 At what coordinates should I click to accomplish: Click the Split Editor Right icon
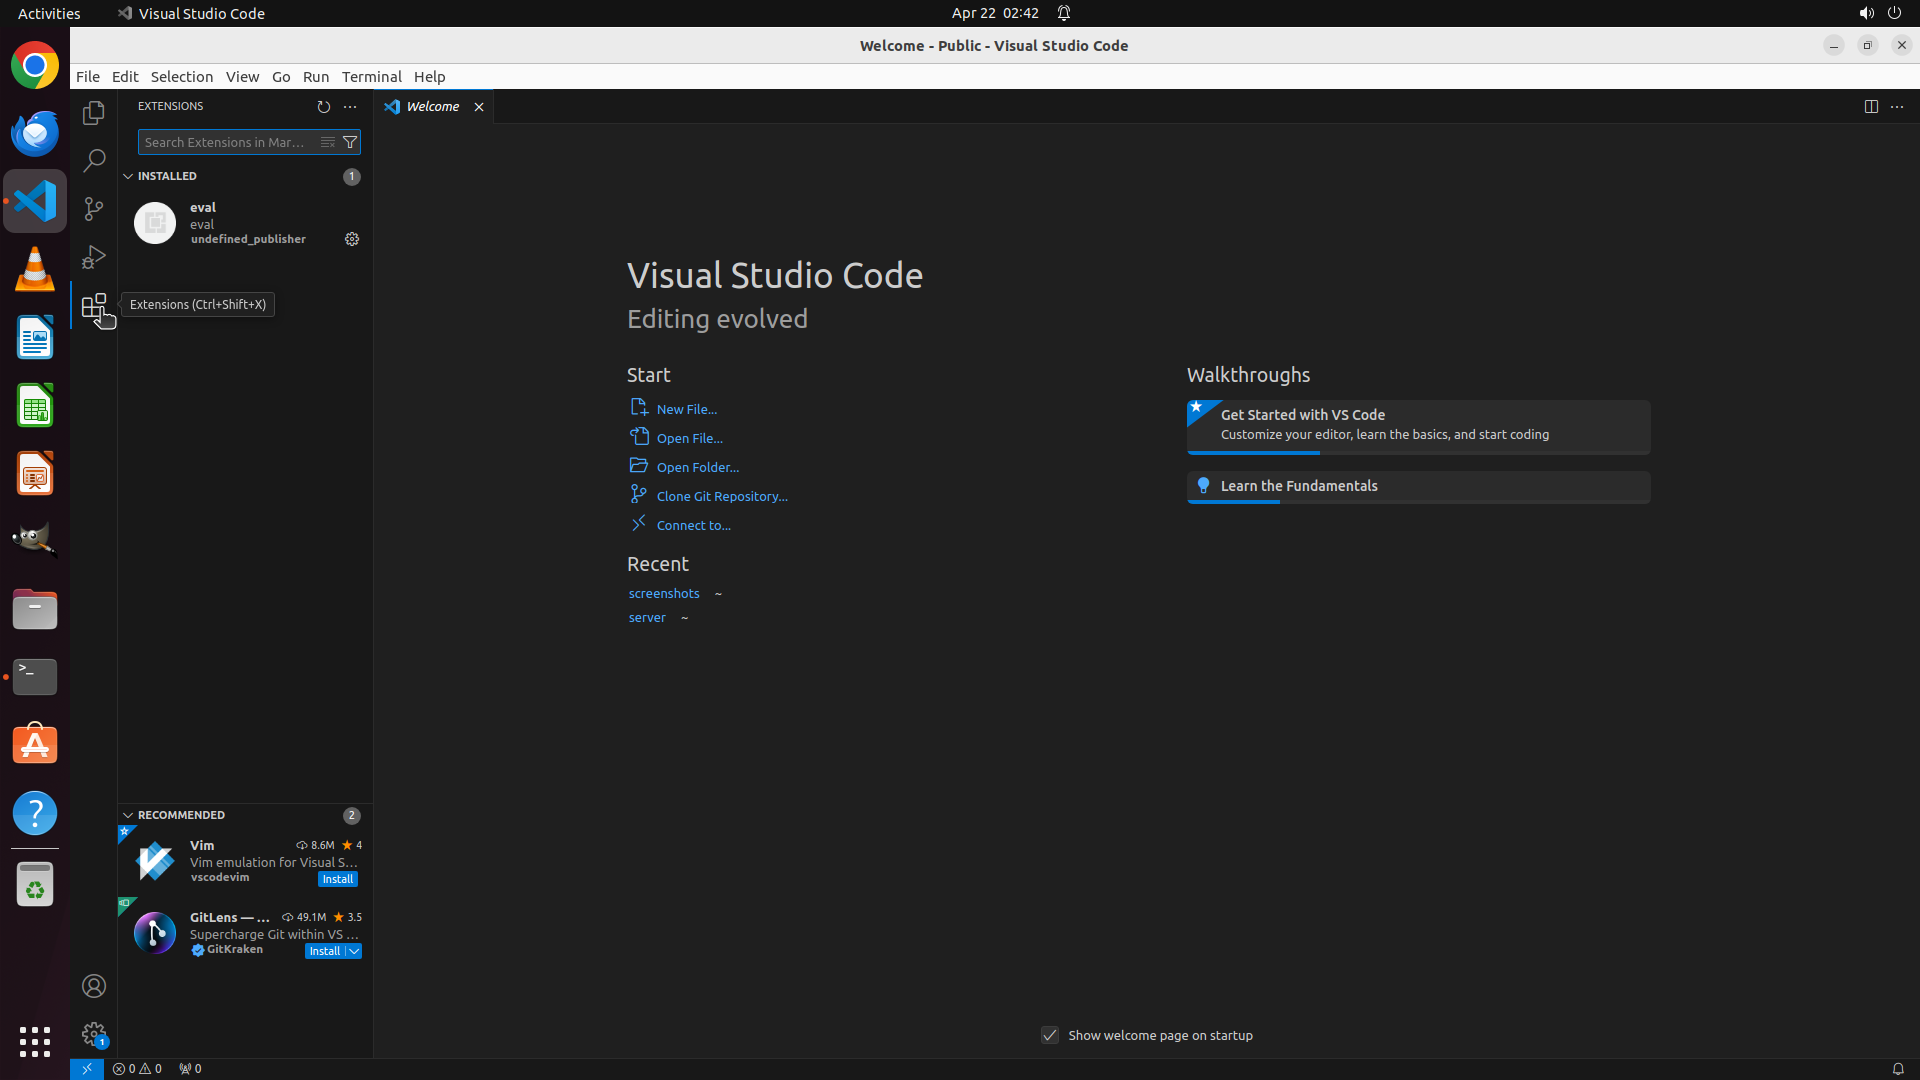click(x=1870, y=107)
